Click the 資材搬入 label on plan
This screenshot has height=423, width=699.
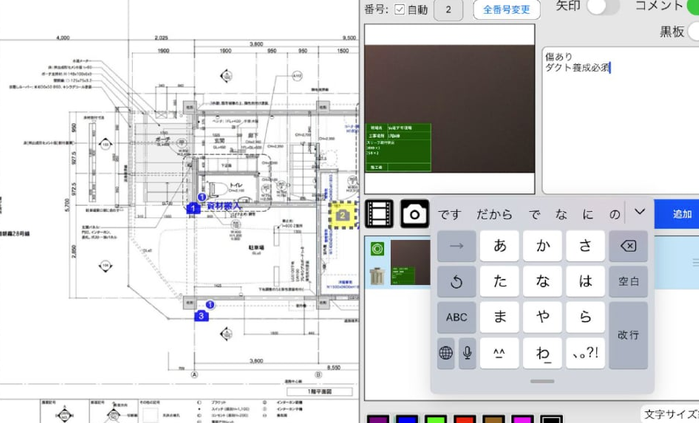(224, 206)
